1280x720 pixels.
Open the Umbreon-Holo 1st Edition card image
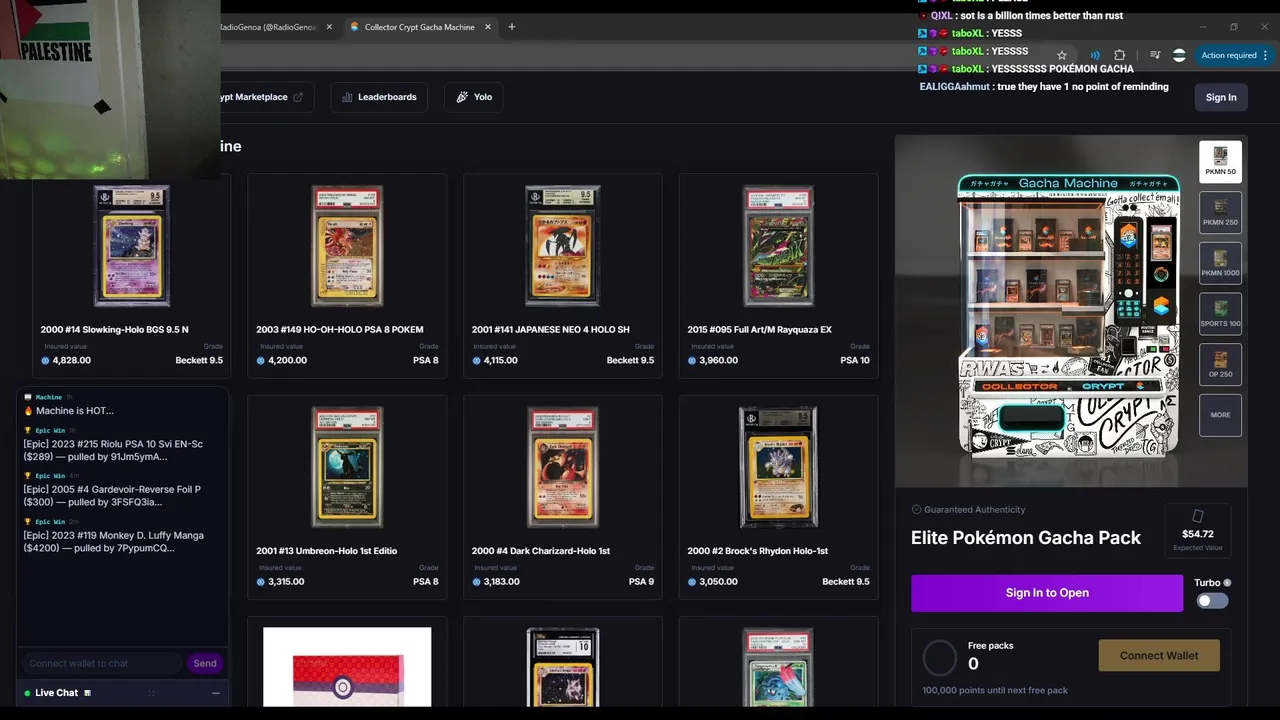click(347, 467)
